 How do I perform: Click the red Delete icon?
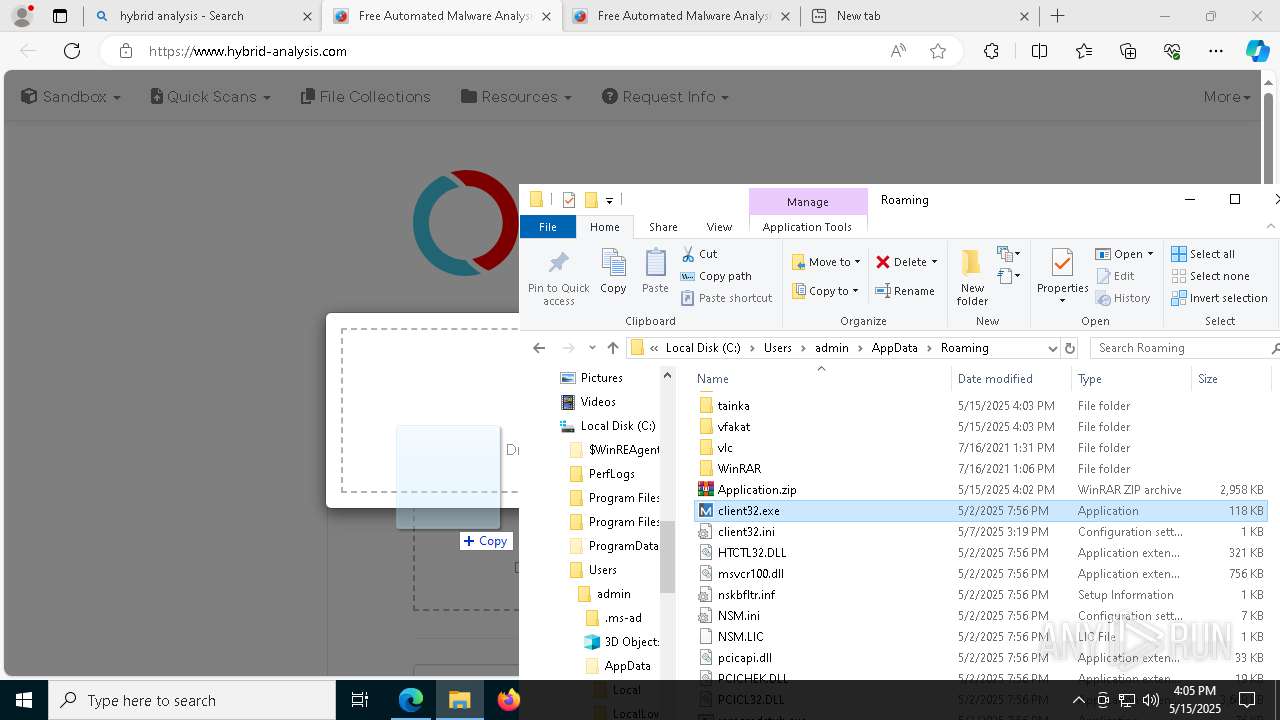pyautogui.click(x=883, y=262)
